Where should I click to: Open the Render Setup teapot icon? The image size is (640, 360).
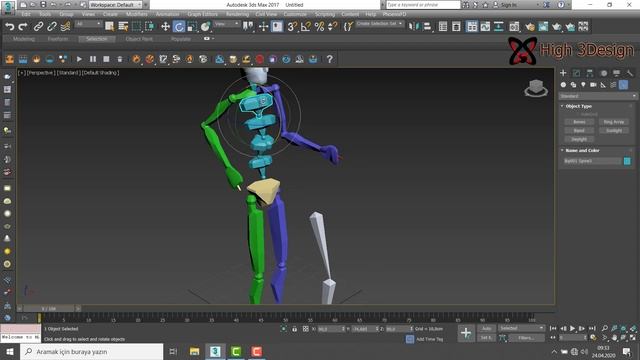click(x=530, y=27)
